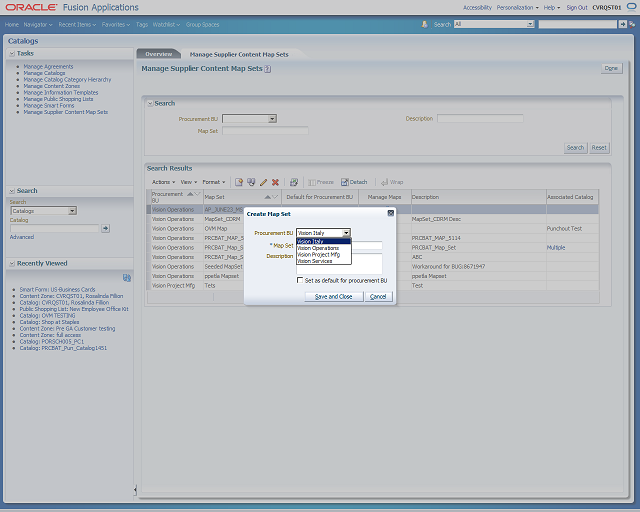The width and height of the screenshot is (640, 512).
Task: Open Catalog: Shop at Staples recent link
Action: (x=49, y=322)
